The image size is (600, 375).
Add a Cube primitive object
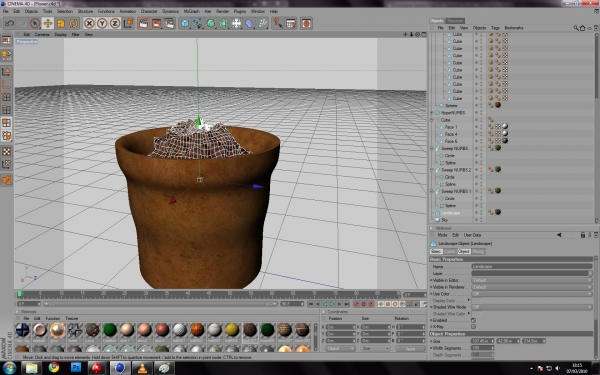185,23
